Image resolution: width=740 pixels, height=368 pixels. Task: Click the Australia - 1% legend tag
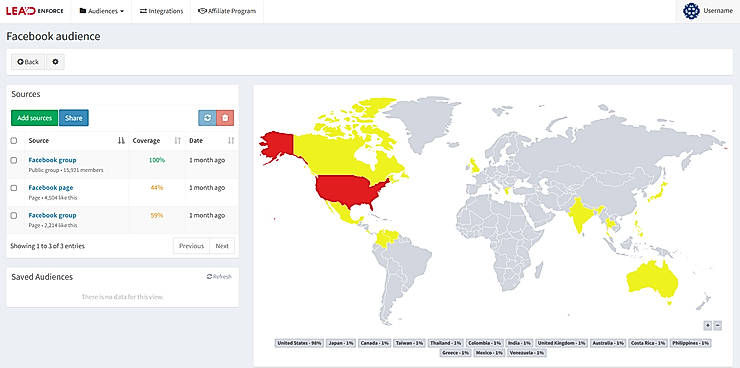coord(608,343)
